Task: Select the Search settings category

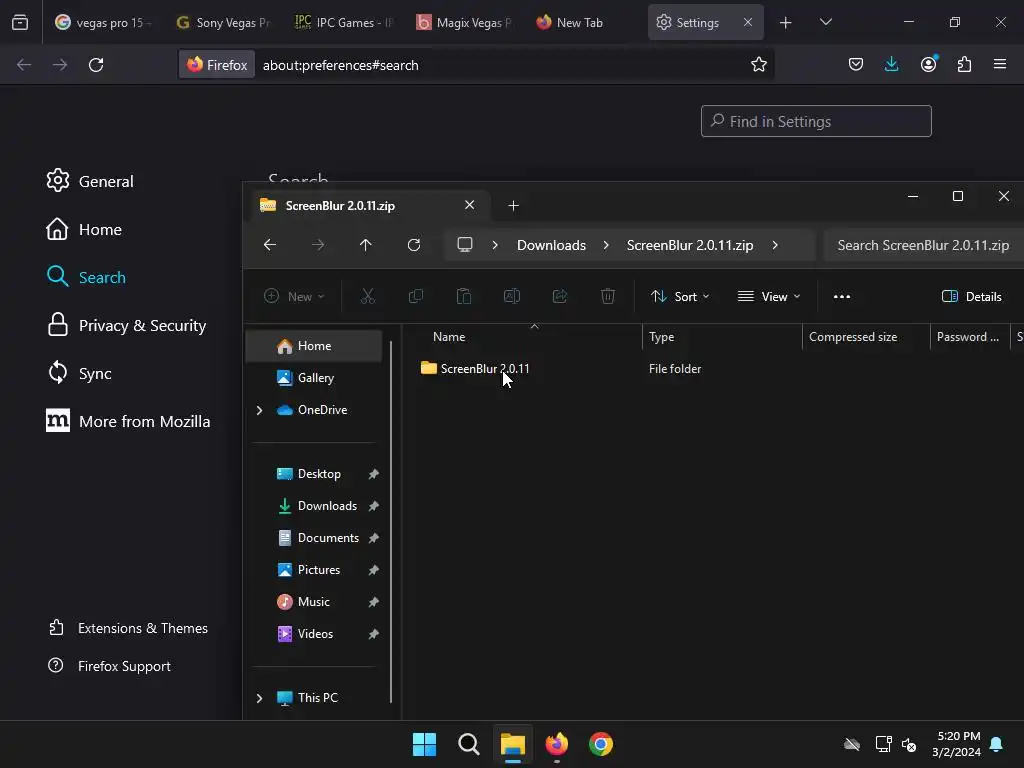Action: click(x=86, y=277)
